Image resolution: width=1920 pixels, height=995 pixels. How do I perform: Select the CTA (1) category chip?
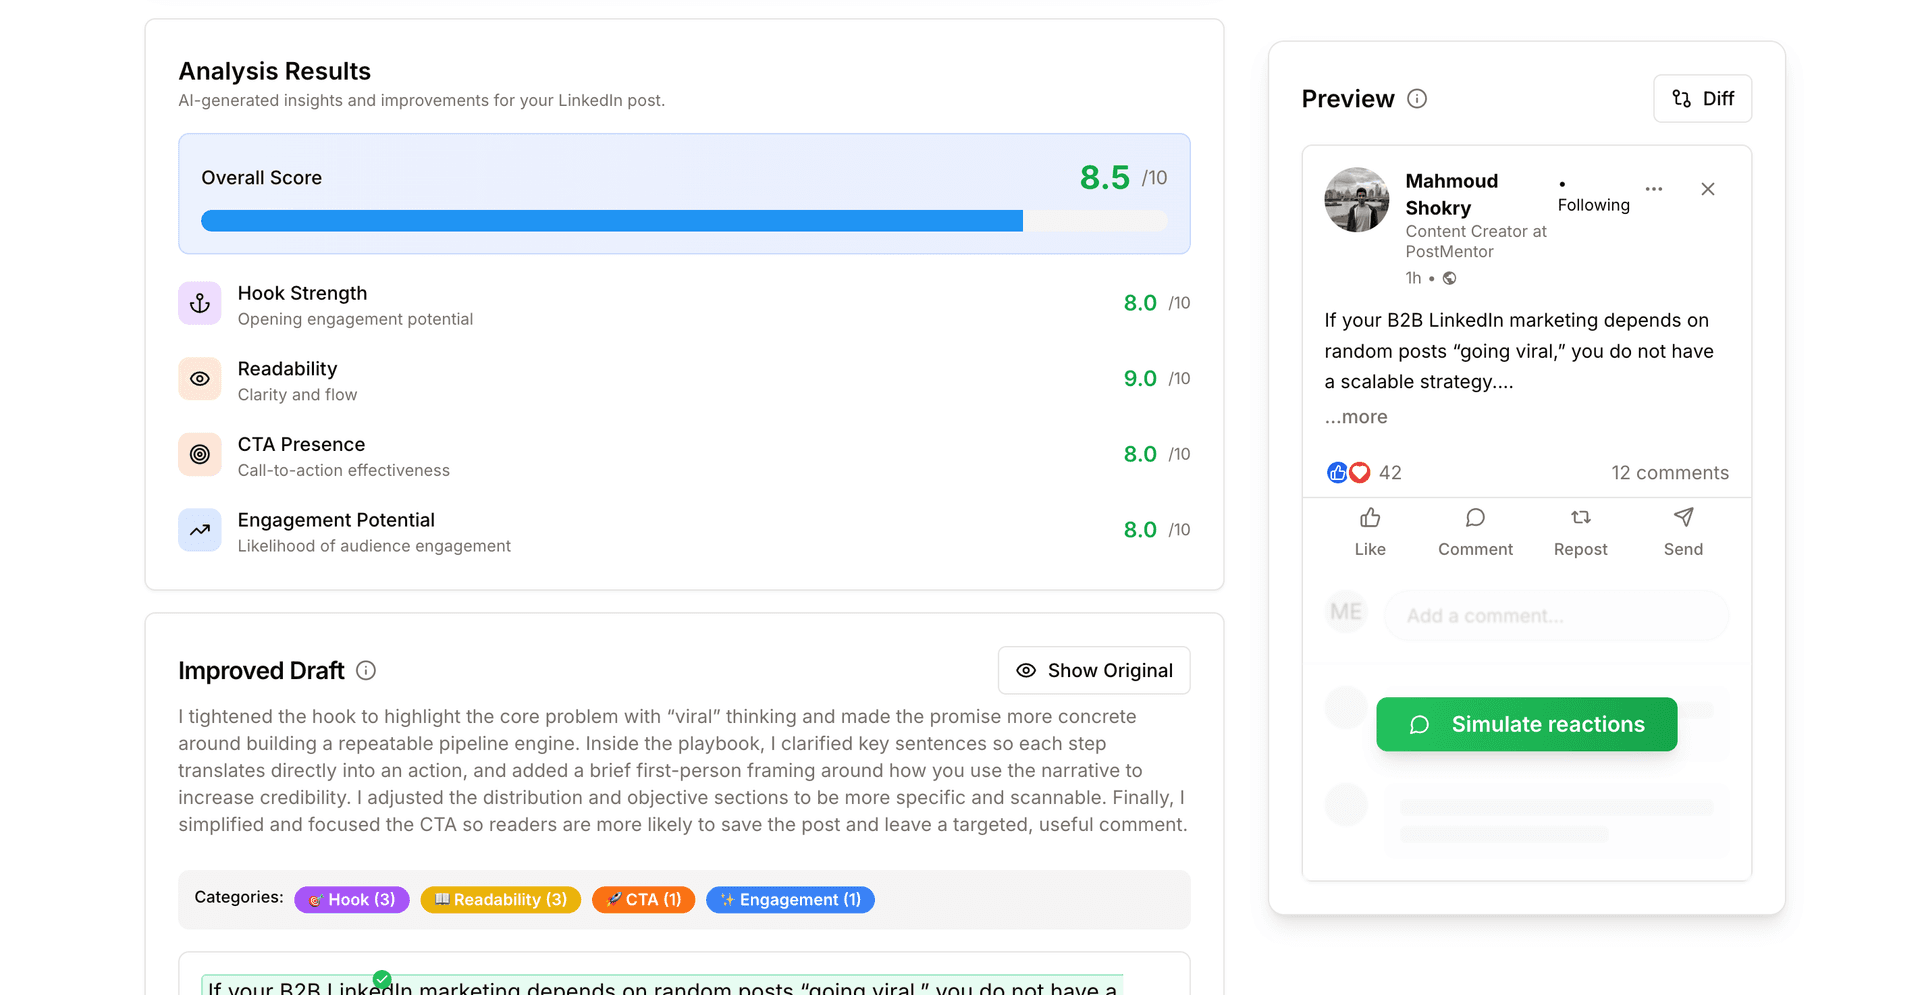click(643, 900)
